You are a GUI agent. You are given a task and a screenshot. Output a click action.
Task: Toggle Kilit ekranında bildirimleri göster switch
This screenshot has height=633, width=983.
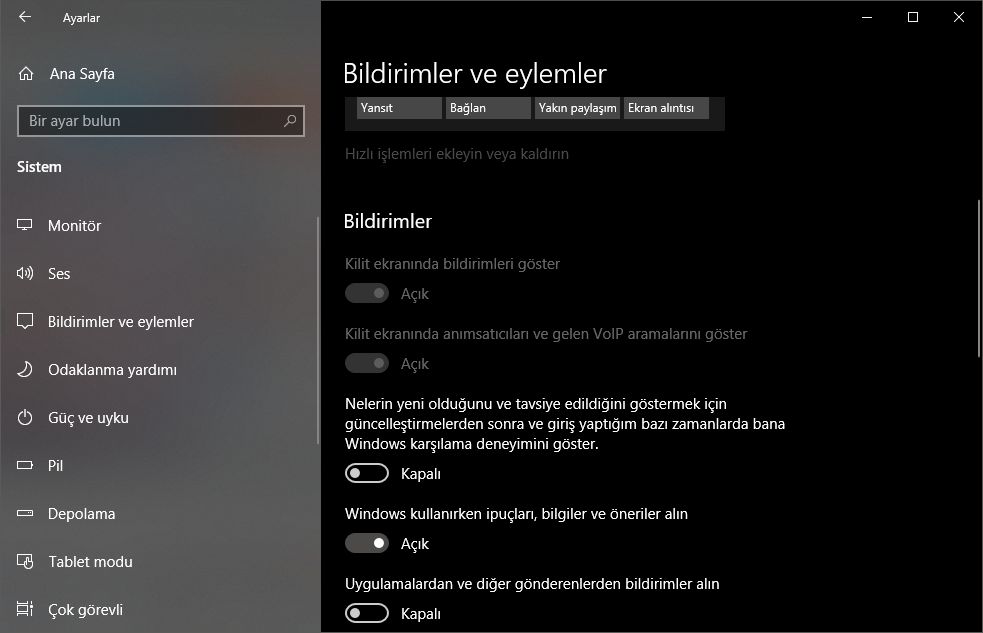pos(367,293)
